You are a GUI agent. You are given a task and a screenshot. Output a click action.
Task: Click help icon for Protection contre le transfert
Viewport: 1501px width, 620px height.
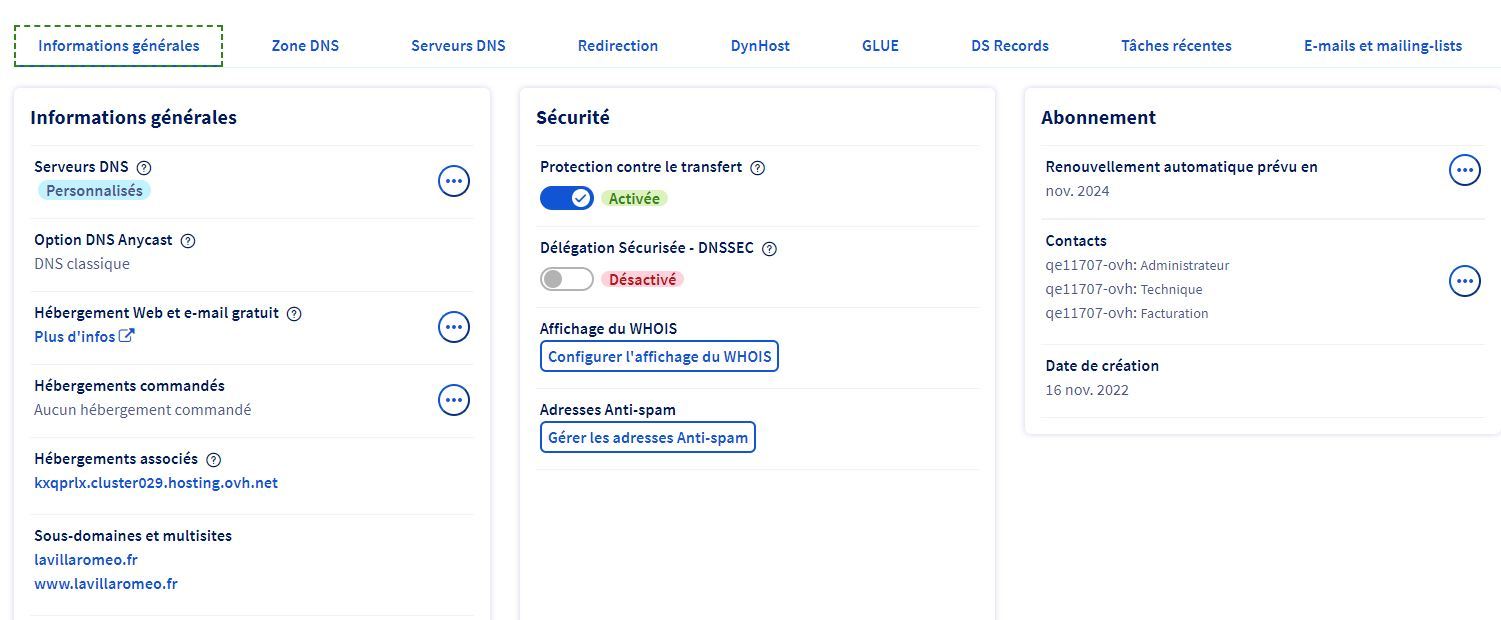757,168
